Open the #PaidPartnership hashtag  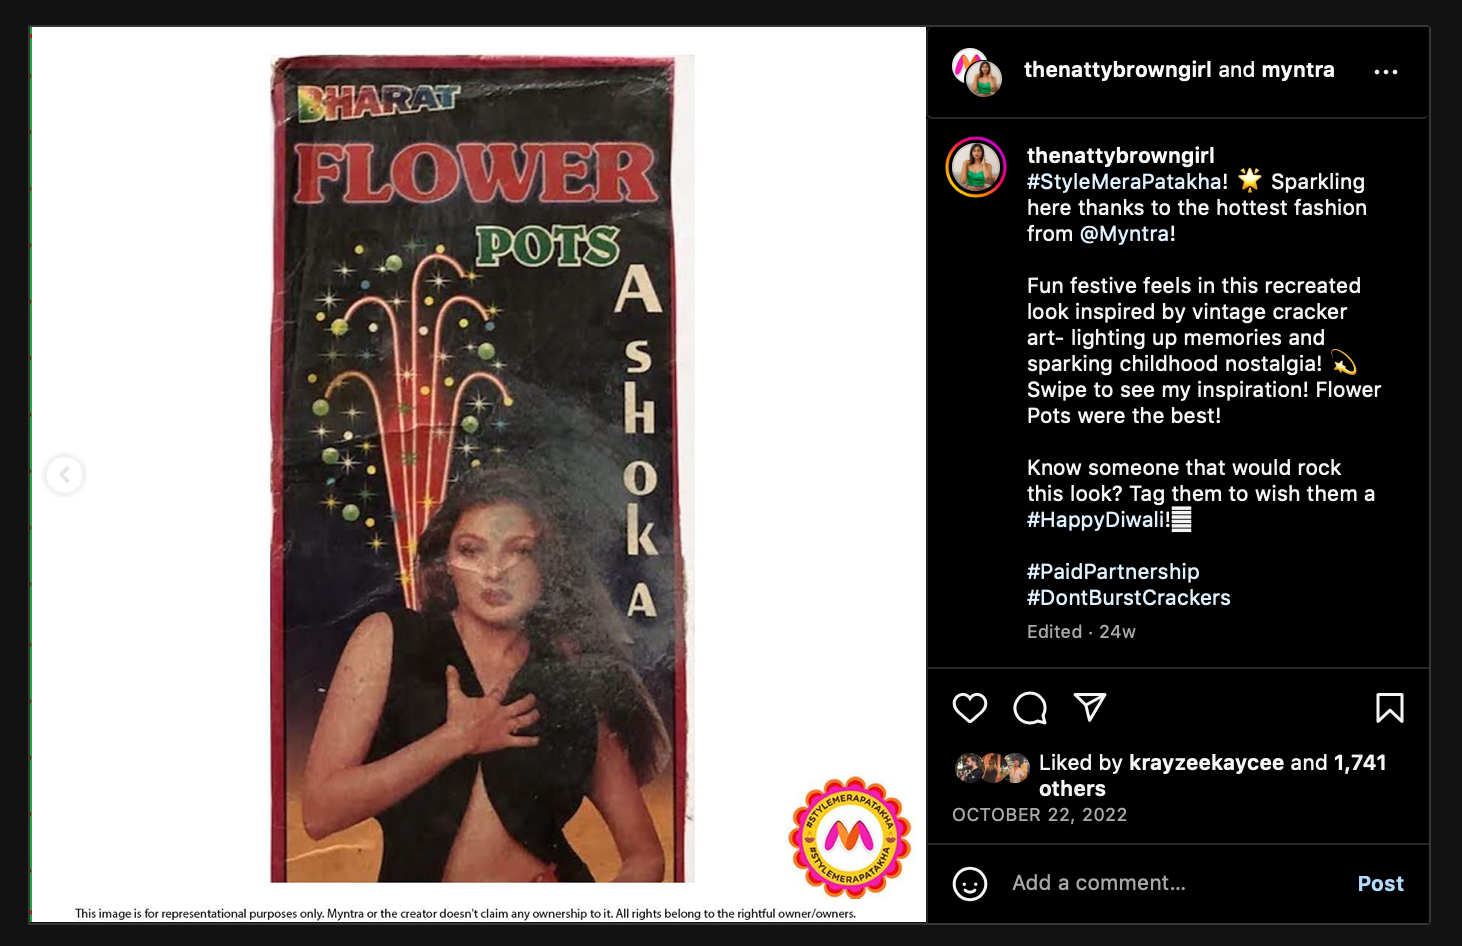click(1113, 572)
